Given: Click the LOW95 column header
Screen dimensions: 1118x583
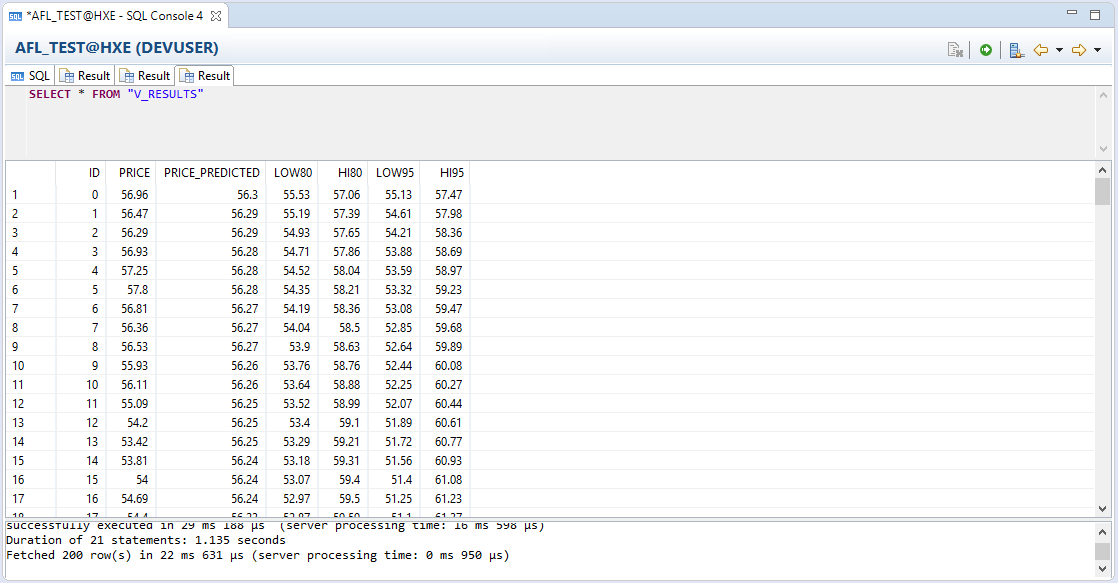Looking at the screenshot, I should 395,172.
